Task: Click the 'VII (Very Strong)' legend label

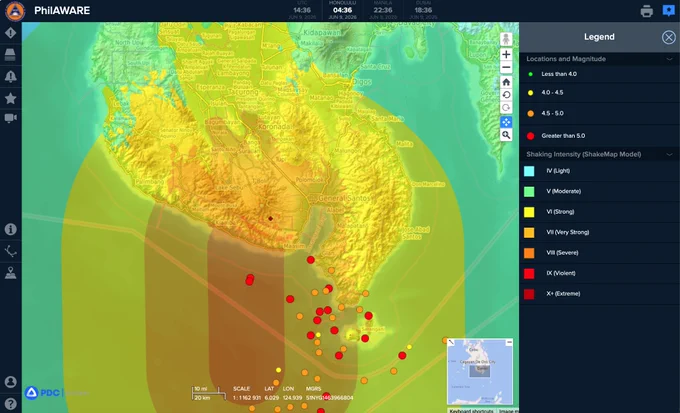Action: click(x=568, y=232)
